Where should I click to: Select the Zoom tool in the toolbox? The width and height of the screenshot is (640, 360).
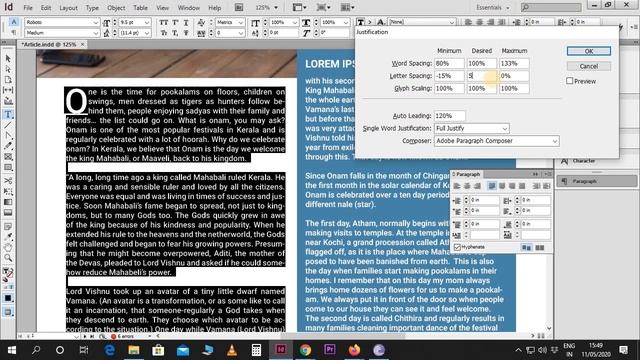pos(8,258)
